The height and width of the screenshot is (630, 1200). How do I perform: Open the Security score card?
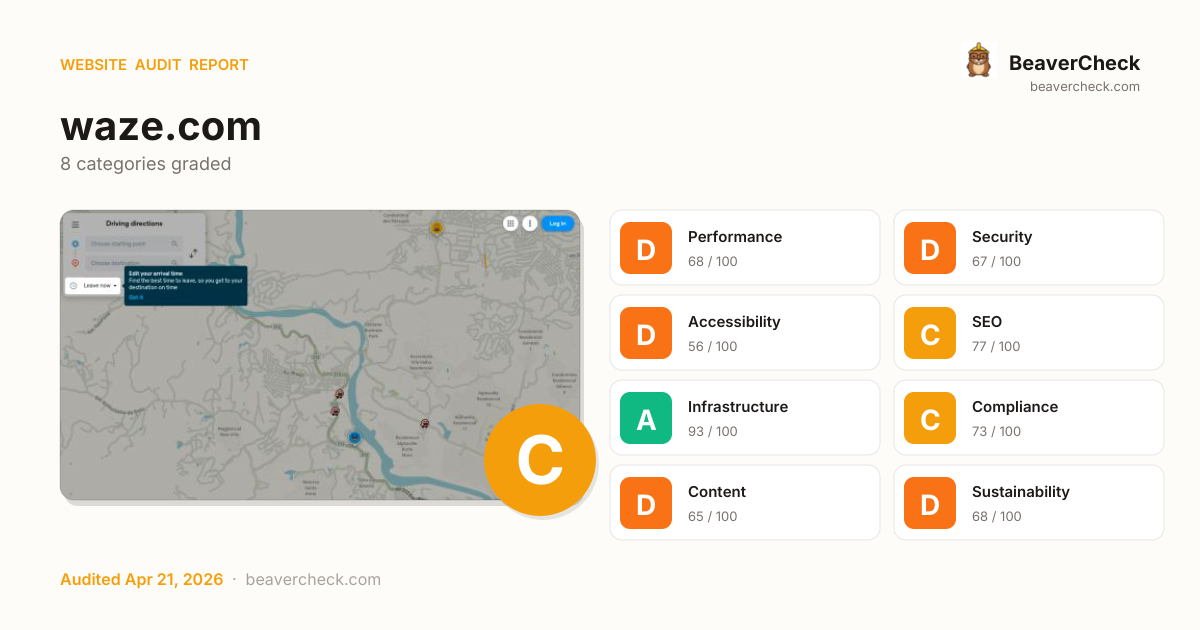tap(1028, 248)
